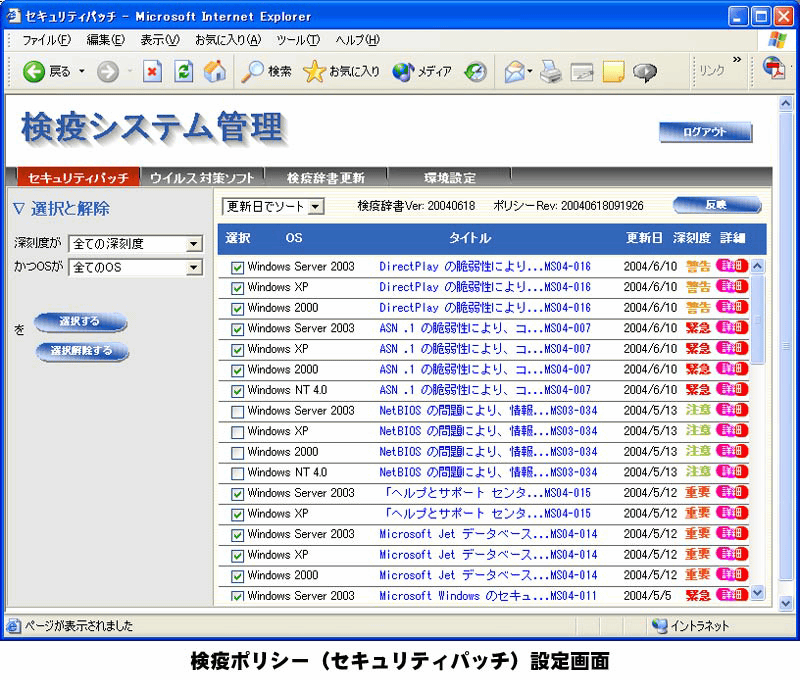Uncheck Windows XP Microsoft Jet MS04-014 checkbox
This screenshot has width=800, height=680.
click(237, 556)
